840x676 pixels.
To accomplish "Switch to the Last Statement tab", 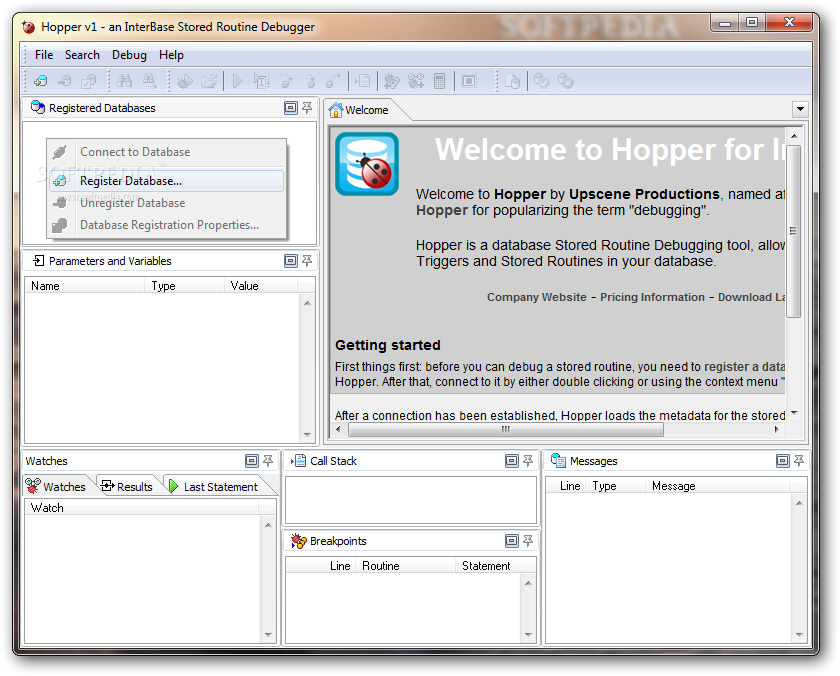I will click(x=214, y=486).
